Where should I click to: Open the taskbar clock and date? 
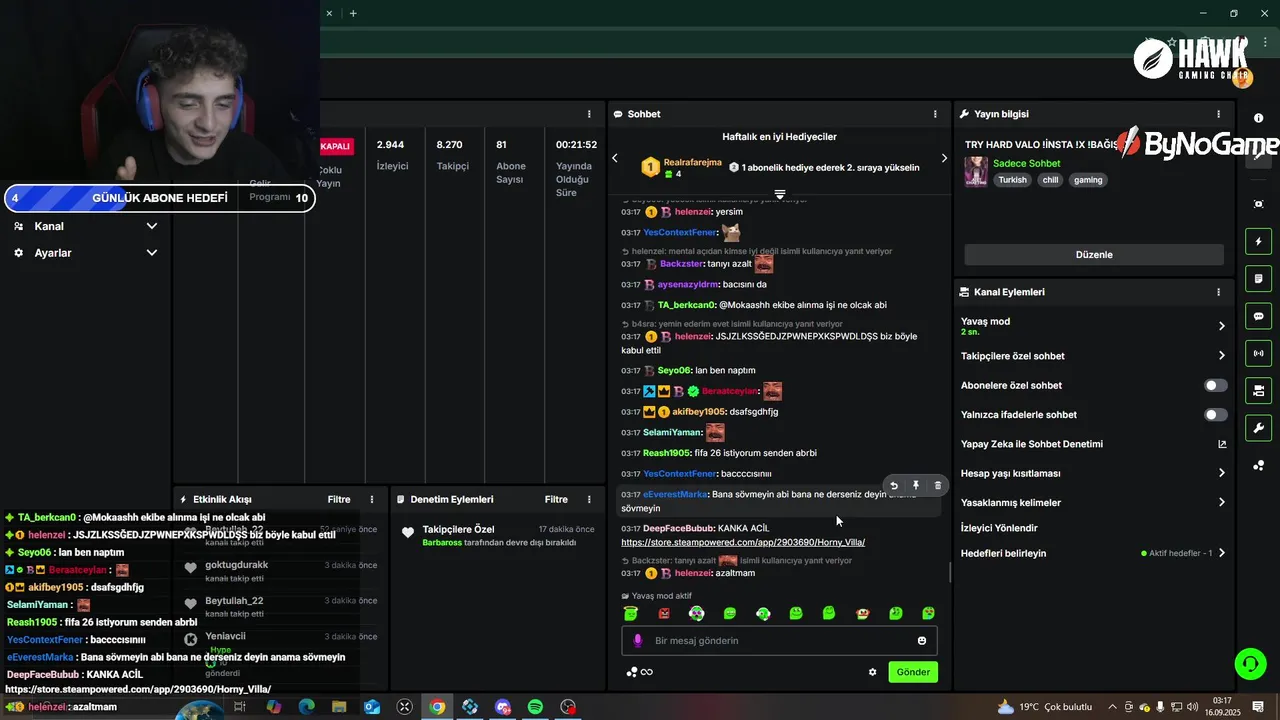[1221, 707]
